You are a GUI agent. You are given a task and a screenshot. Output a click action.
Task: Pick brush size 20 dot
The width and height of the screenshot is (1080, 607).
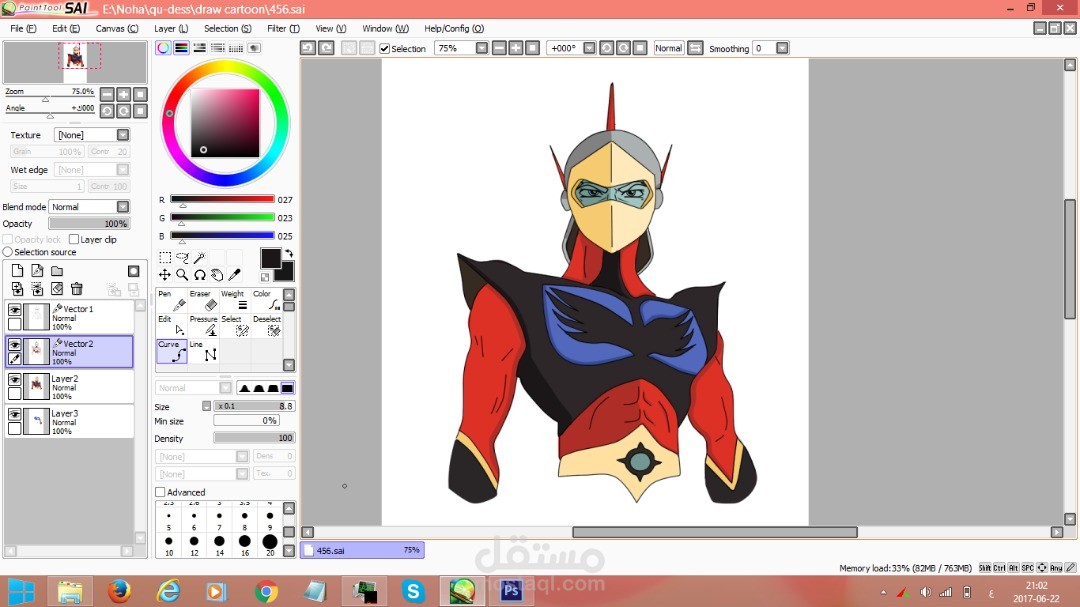click(x=270, y=542)
